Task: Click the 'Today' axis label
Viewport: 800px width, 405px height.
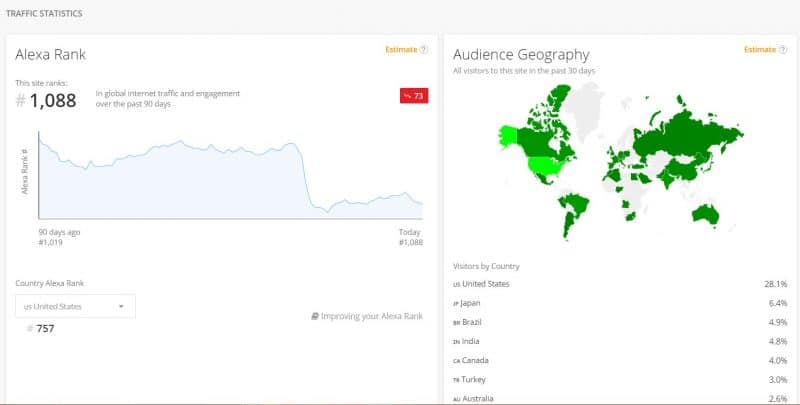Action: (410, 232)
